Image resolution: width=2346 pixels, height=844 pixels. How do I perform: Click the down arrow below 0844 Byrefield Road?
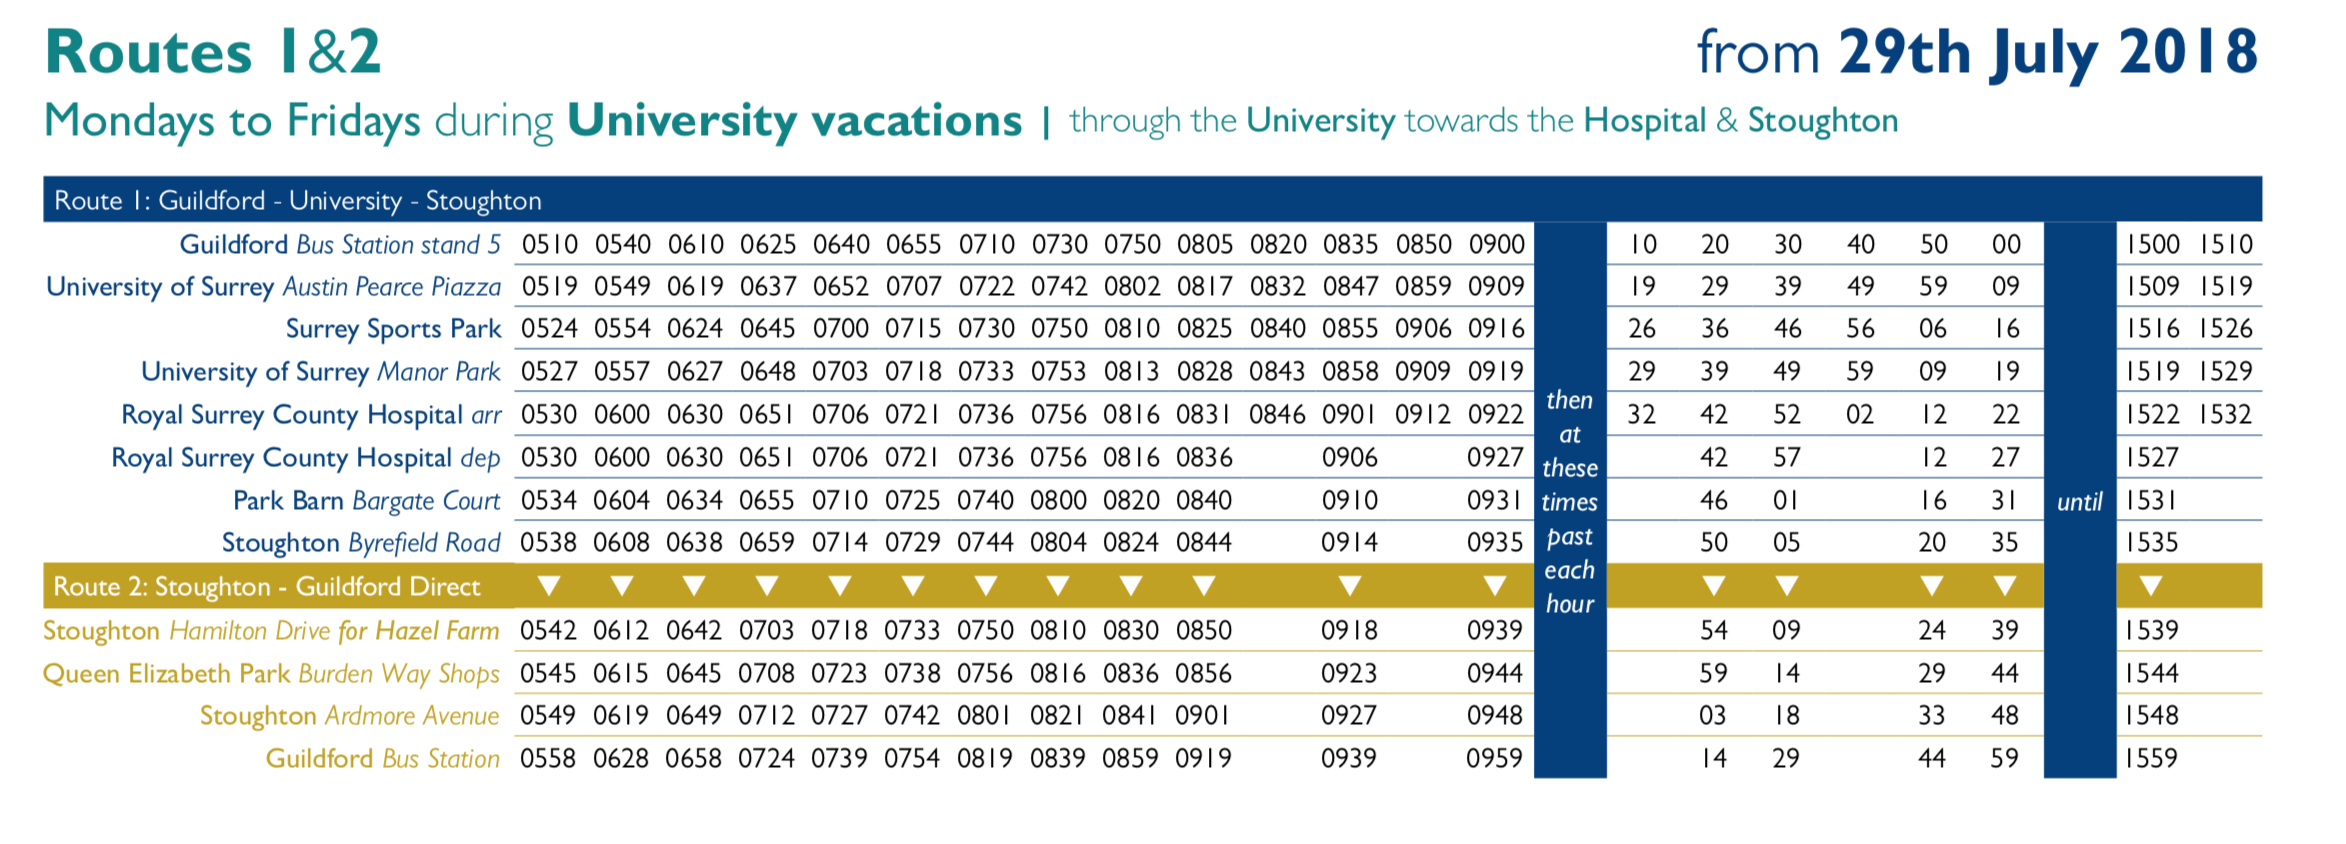(x=1204, y=586)
